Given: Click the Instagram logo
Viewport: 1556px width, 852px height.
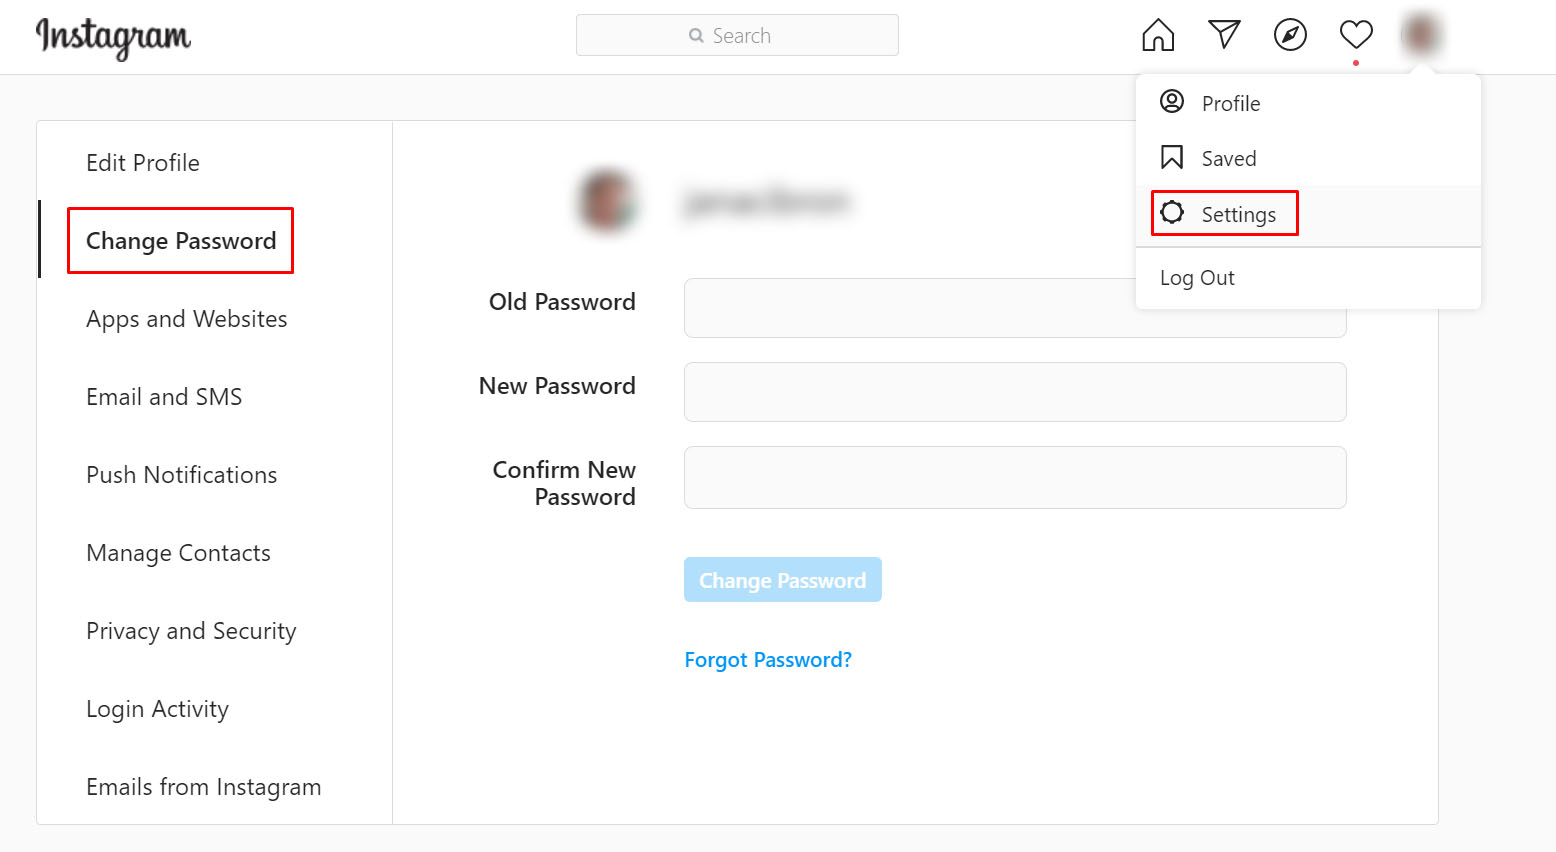Looking at the screenshot, I should tap(113, 38).
